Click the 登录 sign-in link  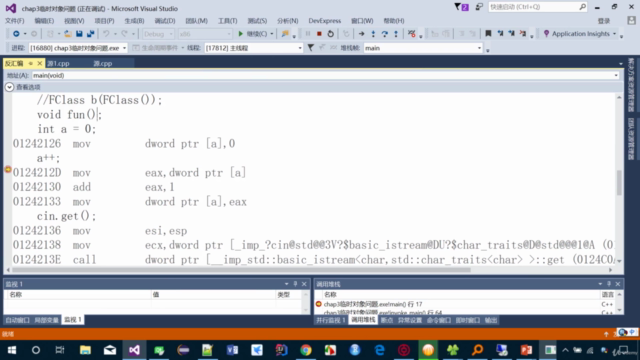click(604, 21)
